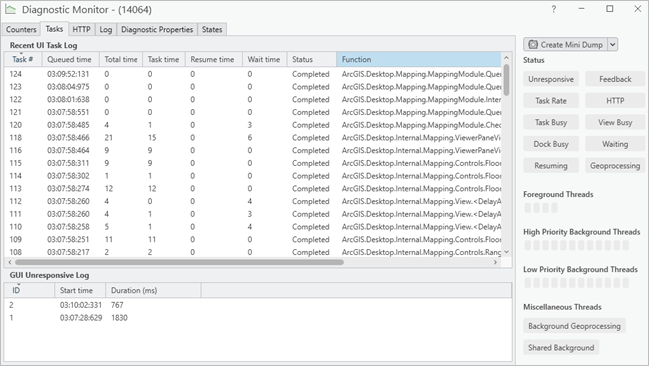Expand the Create Mini Dump dropdown arrow
Viewport: 649px width, 366px height.
pos(613,45)
